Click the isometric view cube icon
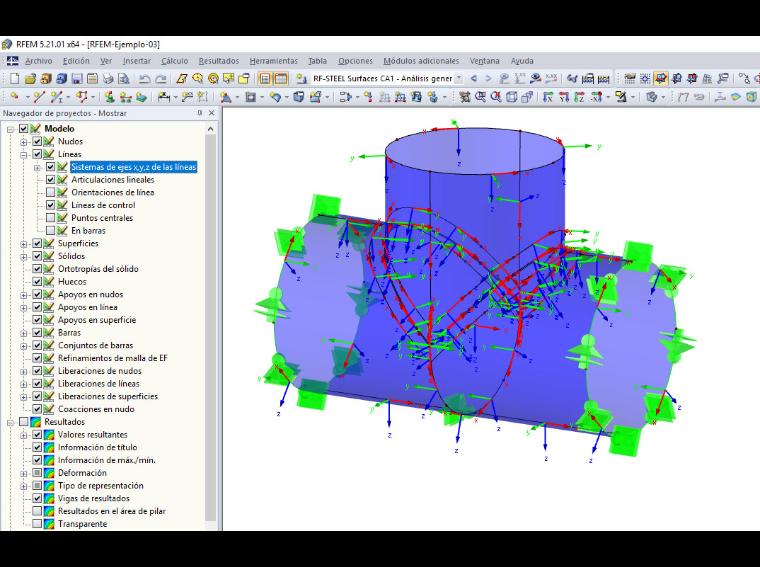The image size is (760, 567). 511,97
